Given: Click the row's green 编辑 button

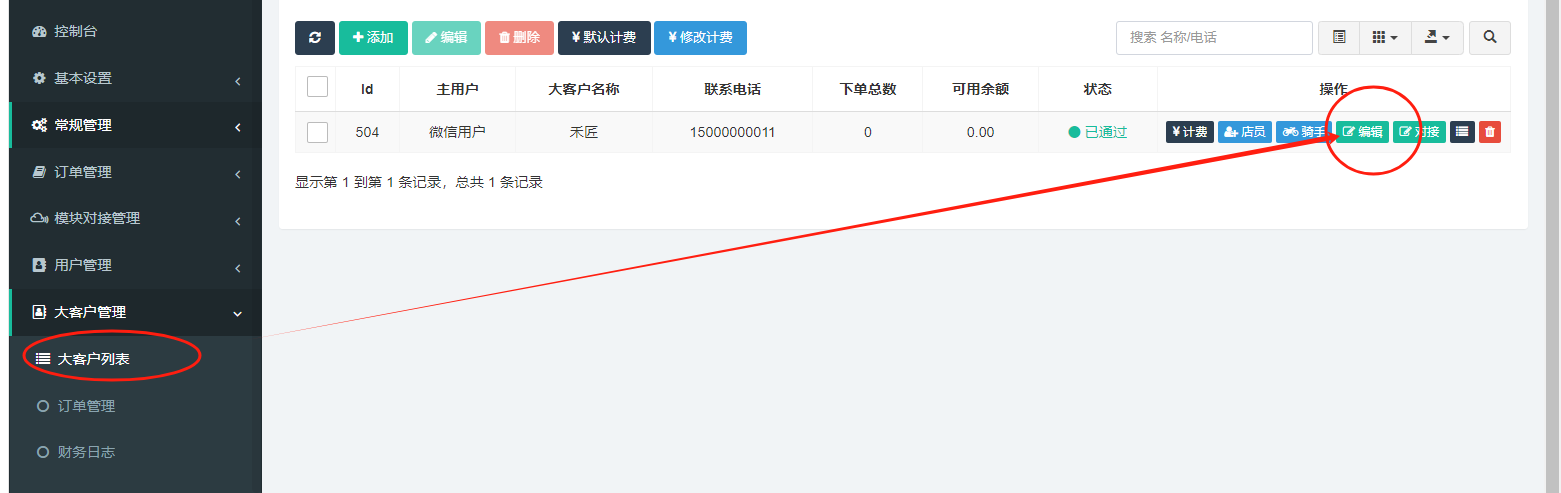Looking at the screenshot, I should click(1362, 132).
